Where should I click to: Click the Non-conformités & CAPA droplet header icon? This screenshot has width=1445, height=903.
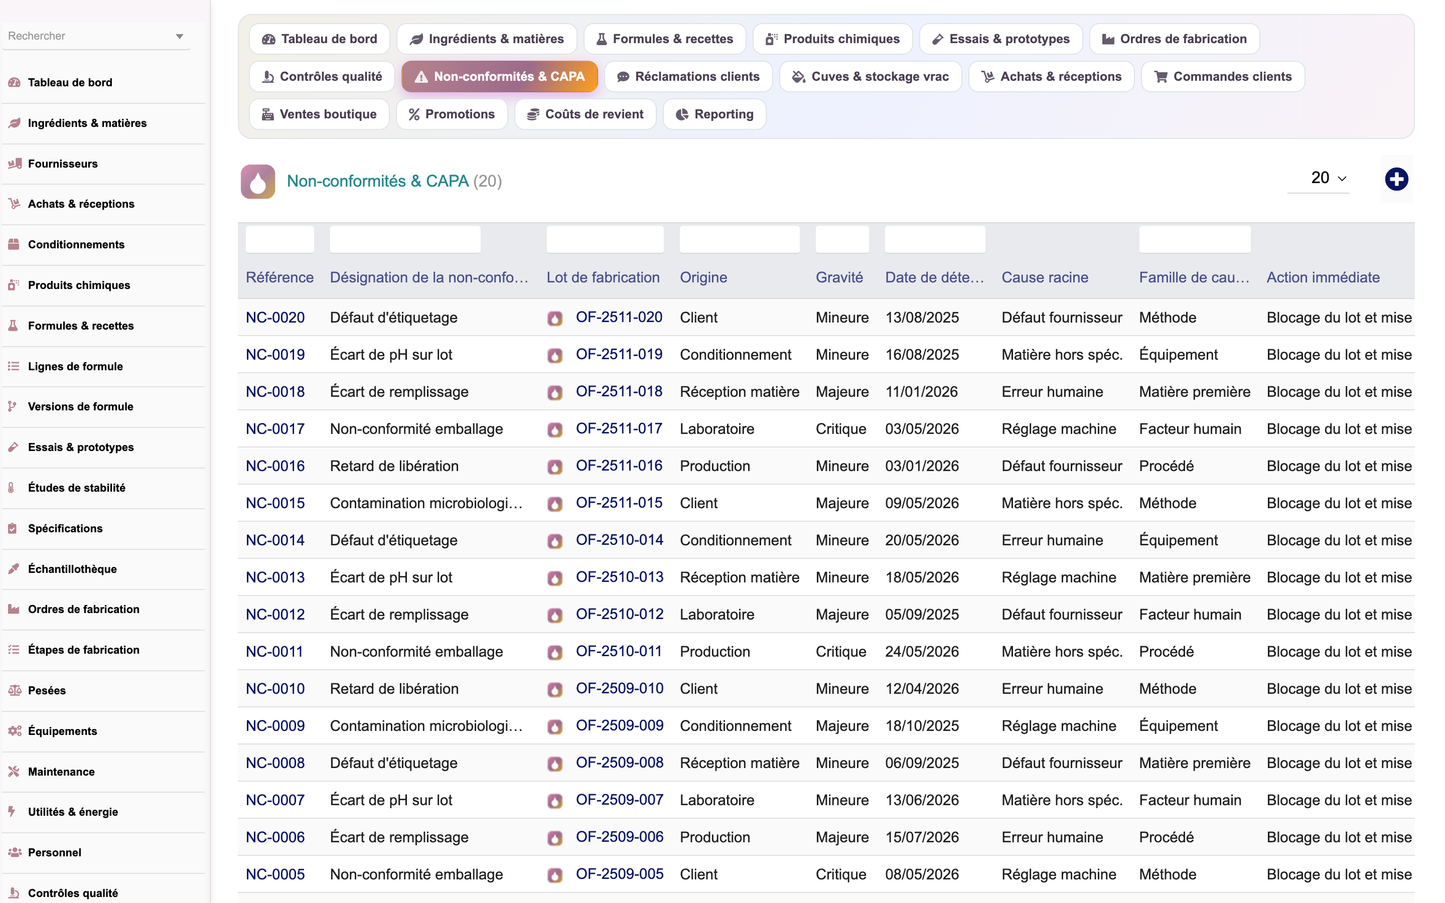tap(258, 181)
